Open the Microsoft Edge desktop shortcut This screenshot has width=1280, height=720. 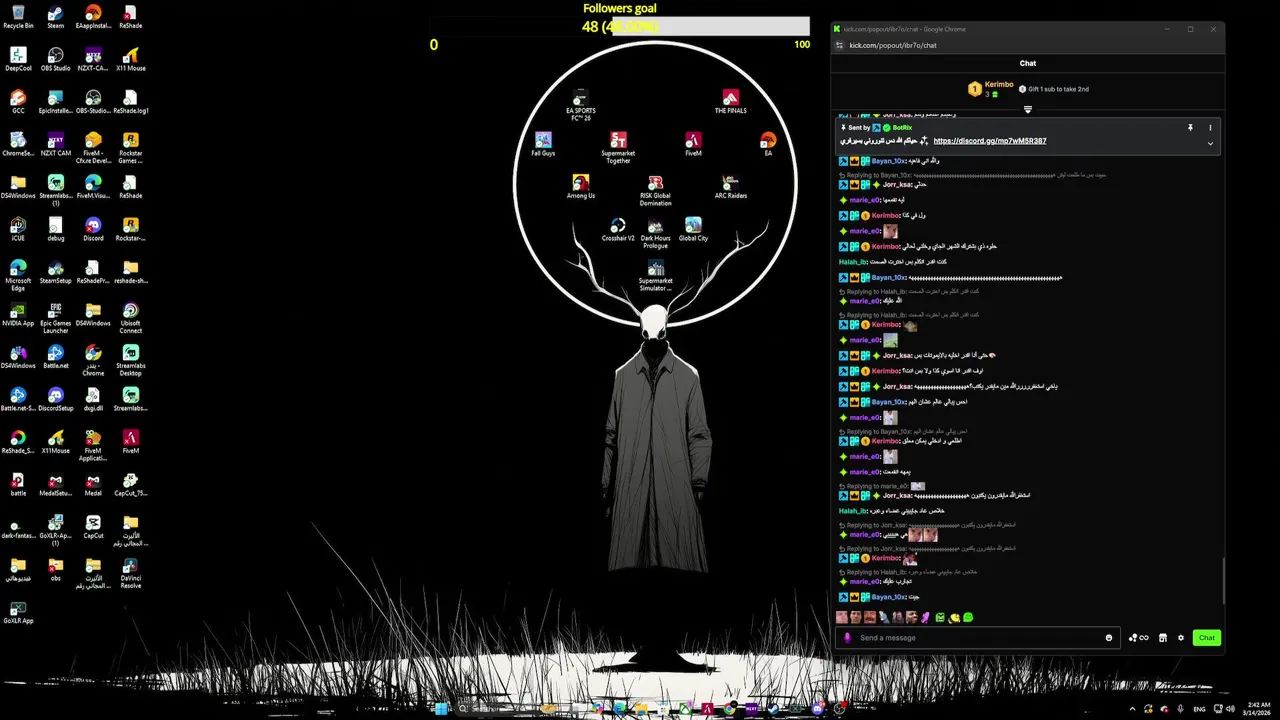pyautogui.click(x=18, y=275)
